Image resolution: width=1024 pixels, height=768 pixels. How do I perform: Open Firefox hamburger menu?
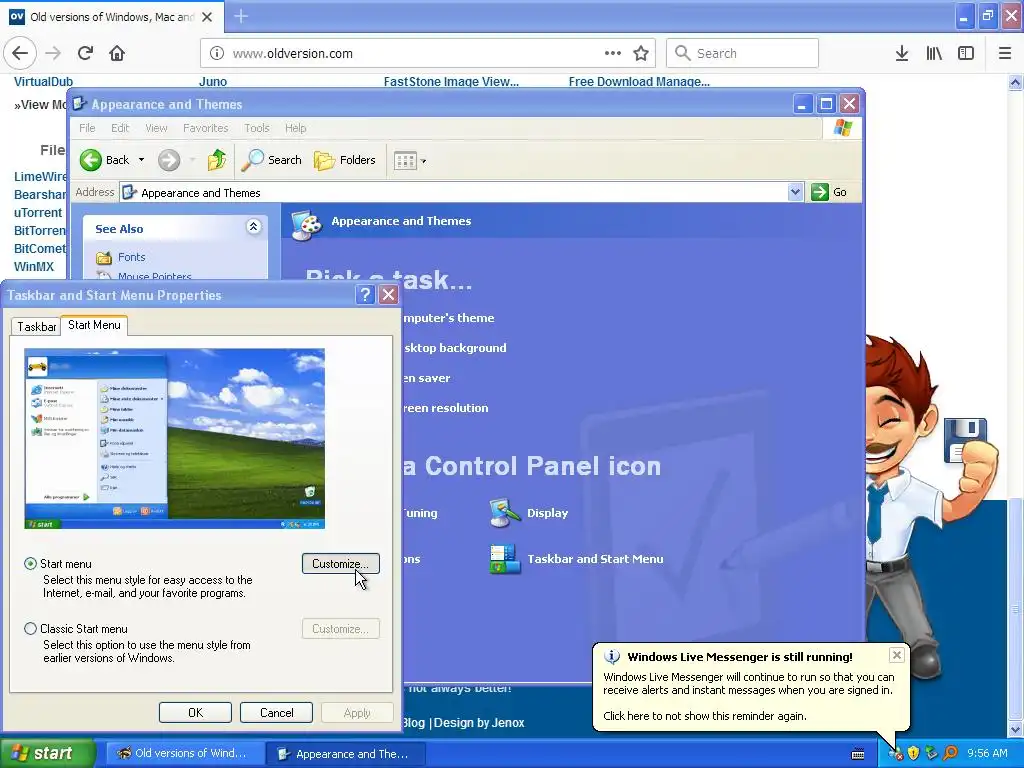point(1005,53)
